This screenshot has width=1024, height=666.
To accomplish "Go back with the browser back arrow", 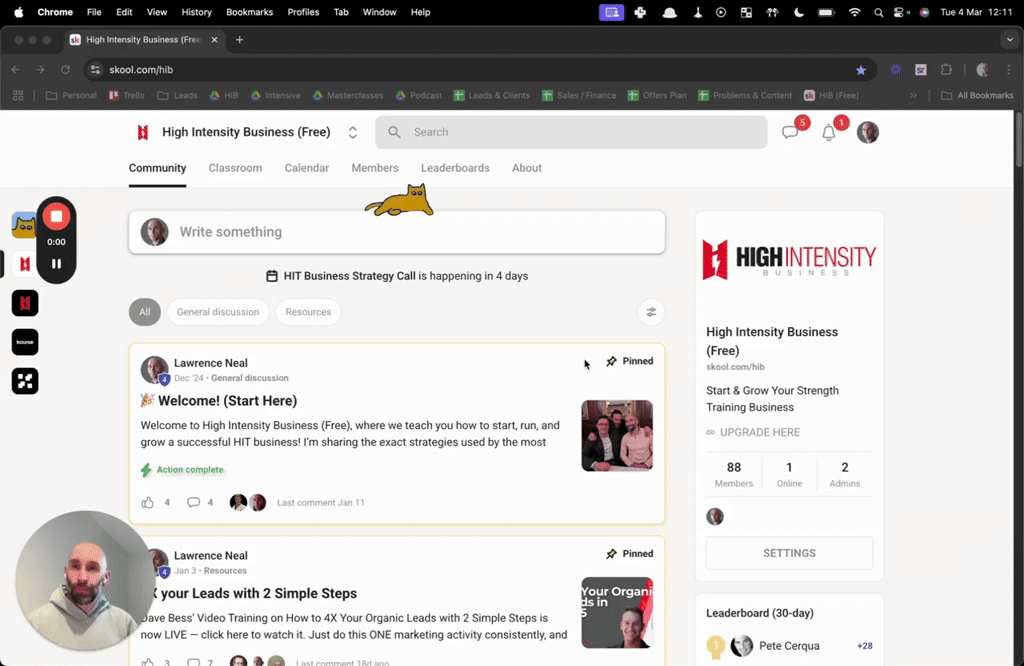I will point(16,70).
